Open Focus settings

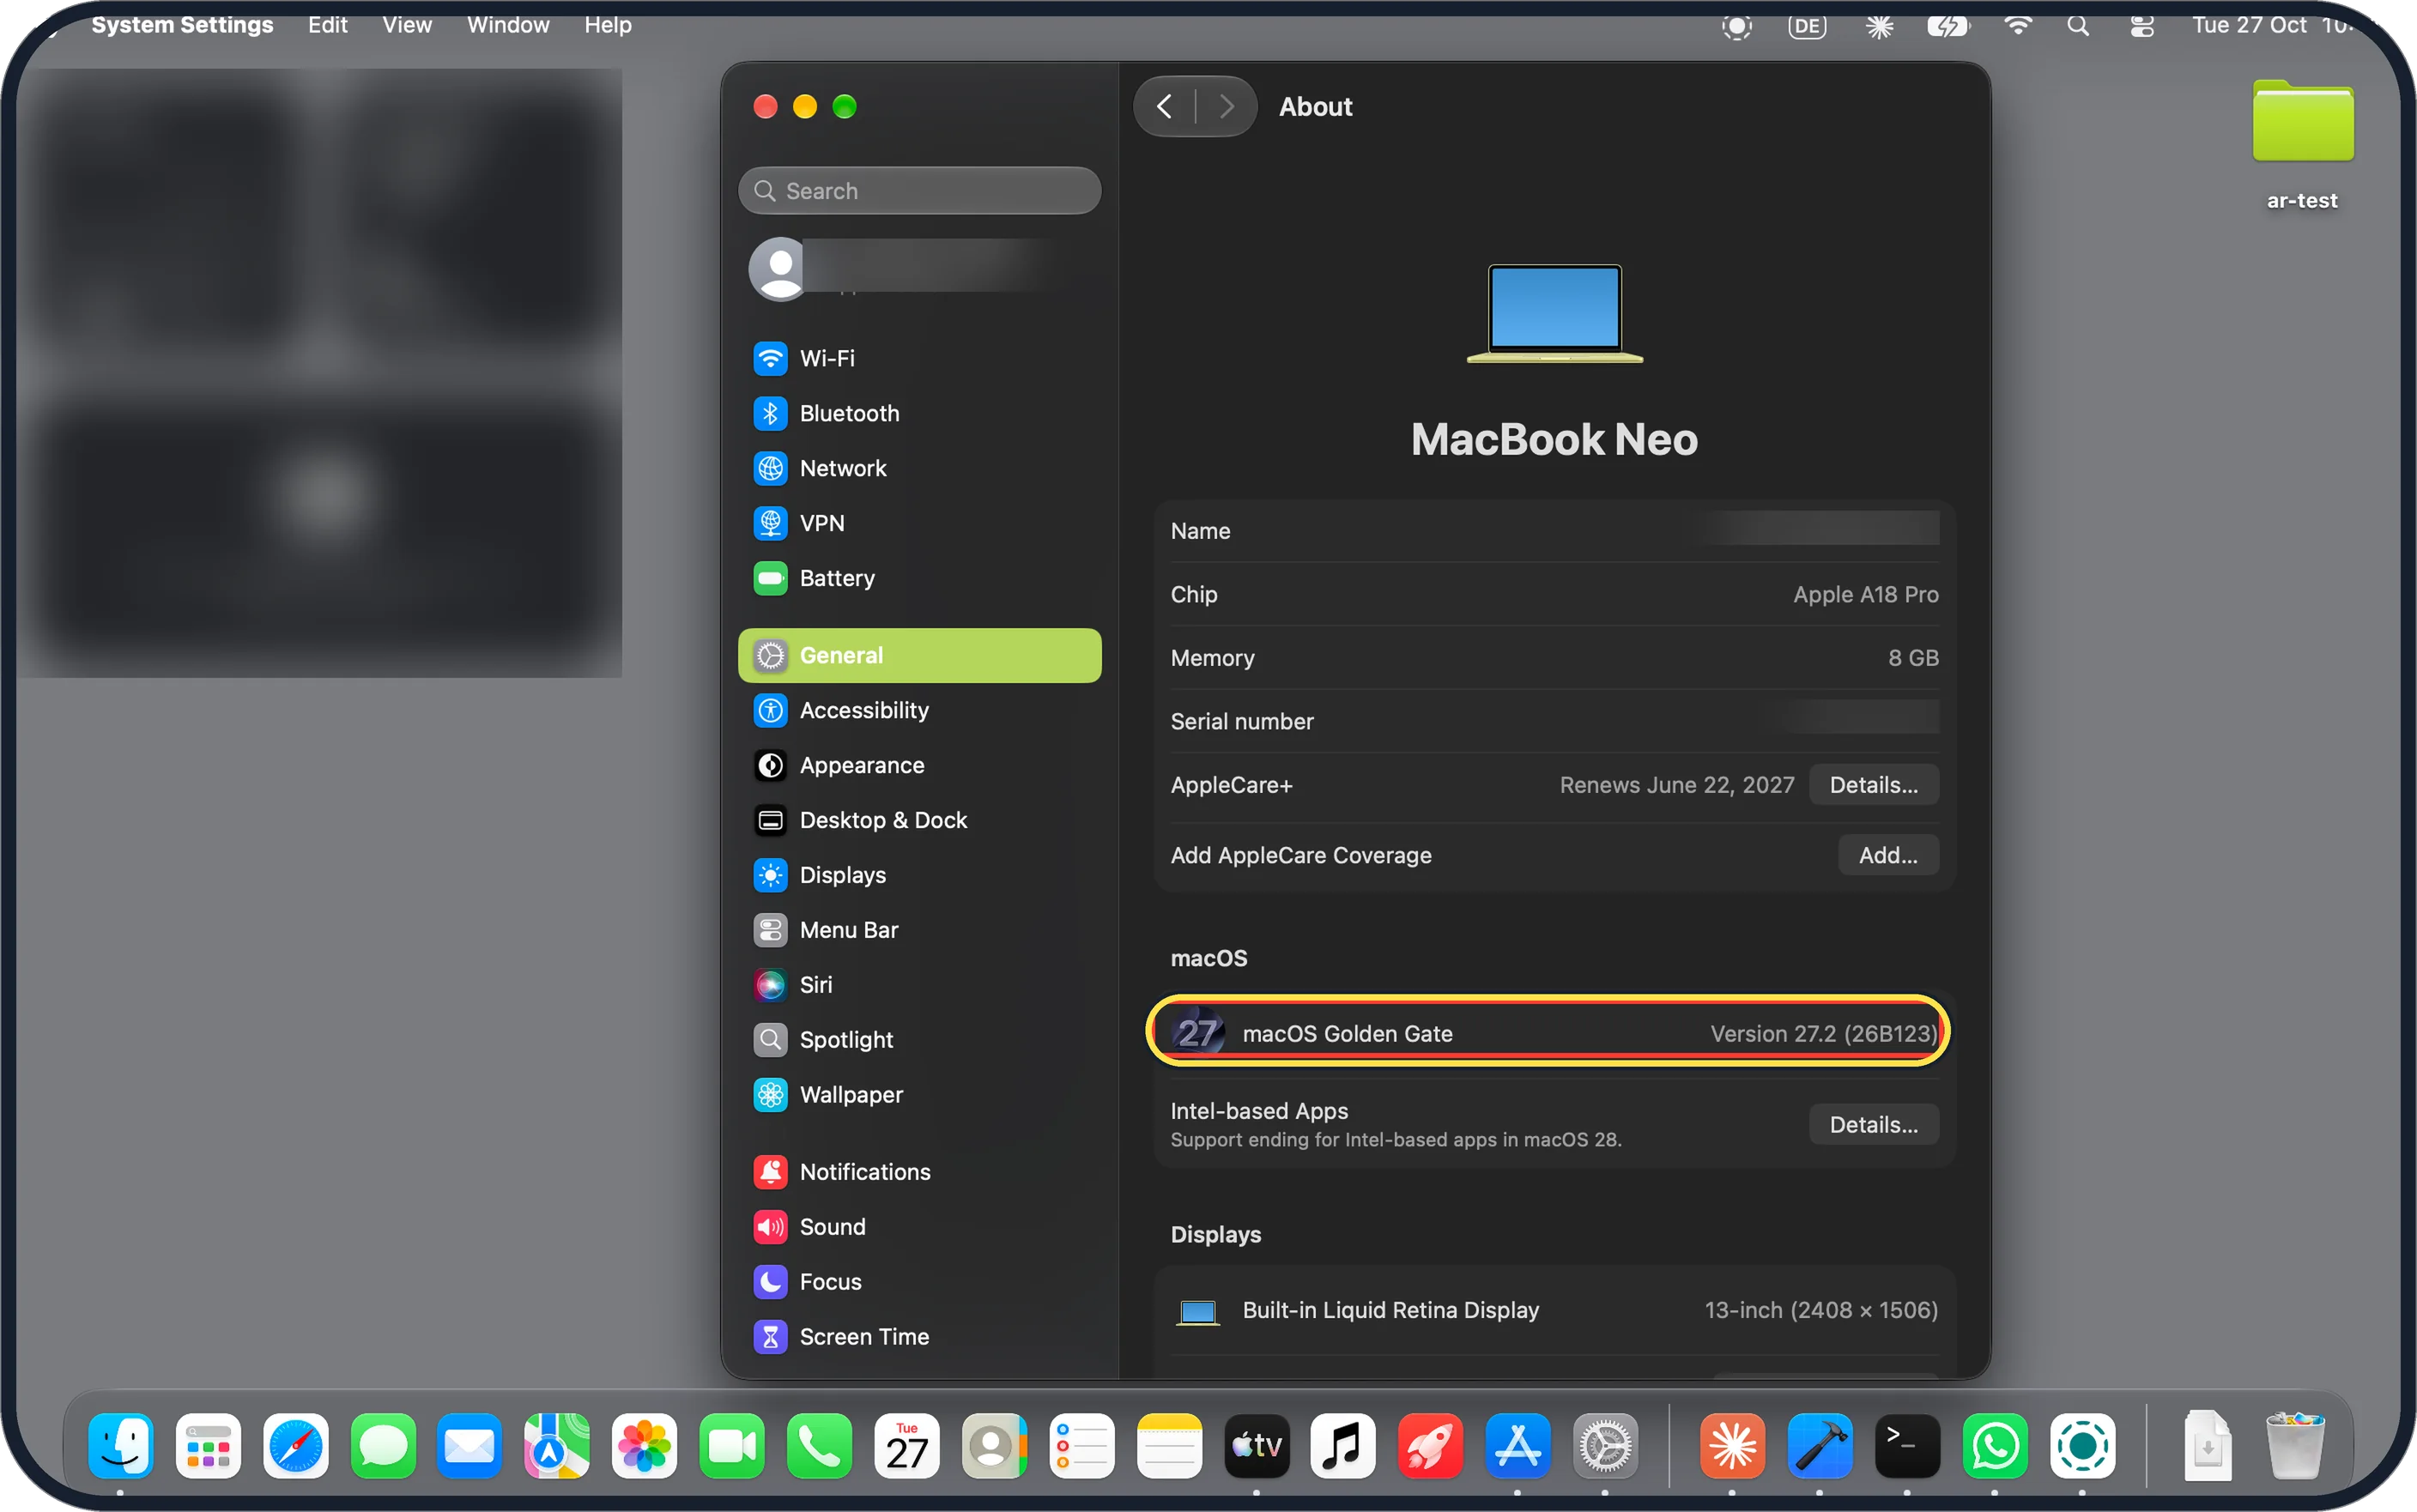pyautogui.click(x=919, y=1282)
